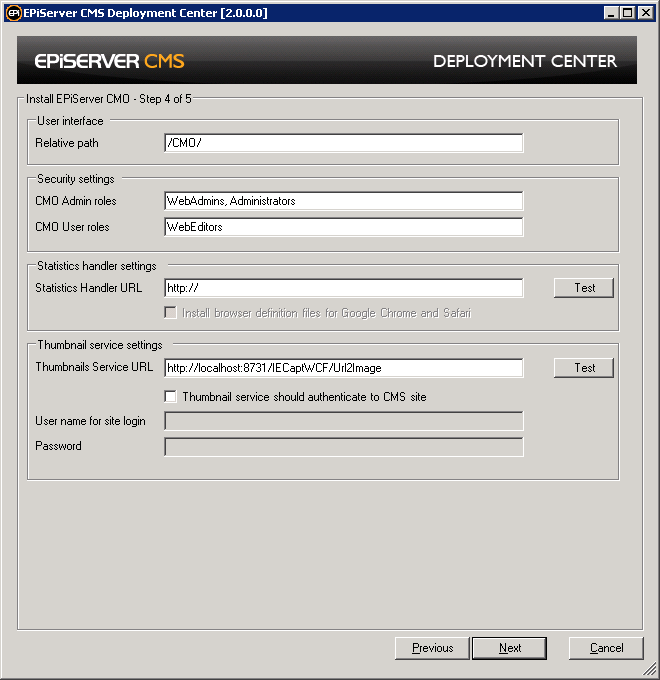This screenshot has width=660, height=680.
Task: Click the 'Statistics handler settings' group title
Action: 97,266
